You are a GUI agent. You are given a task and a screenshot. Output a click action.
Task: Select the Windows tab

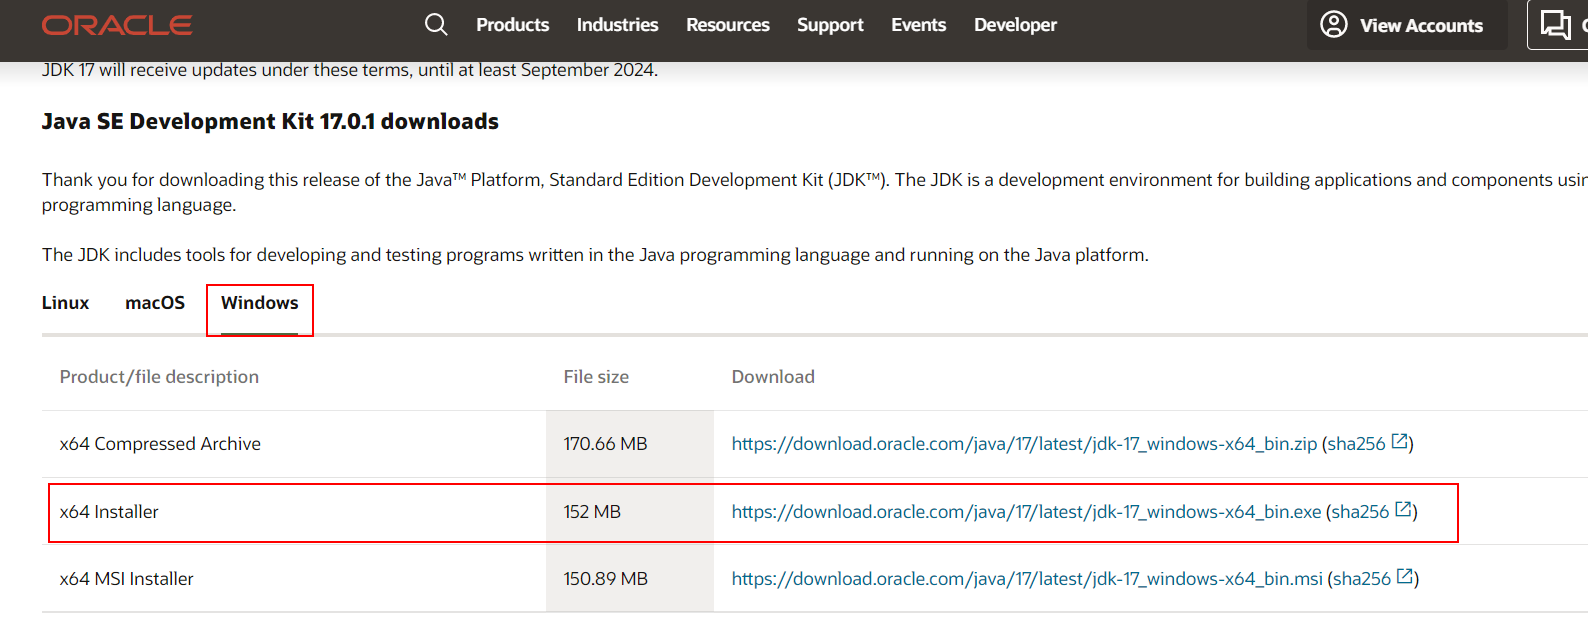(259, 303)
